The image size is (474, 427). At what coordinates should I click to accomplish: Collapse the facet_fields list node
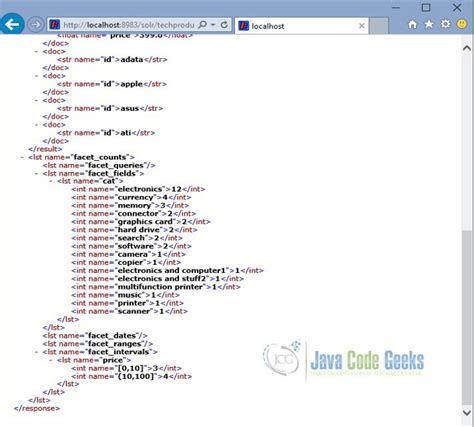click(36, 173)
